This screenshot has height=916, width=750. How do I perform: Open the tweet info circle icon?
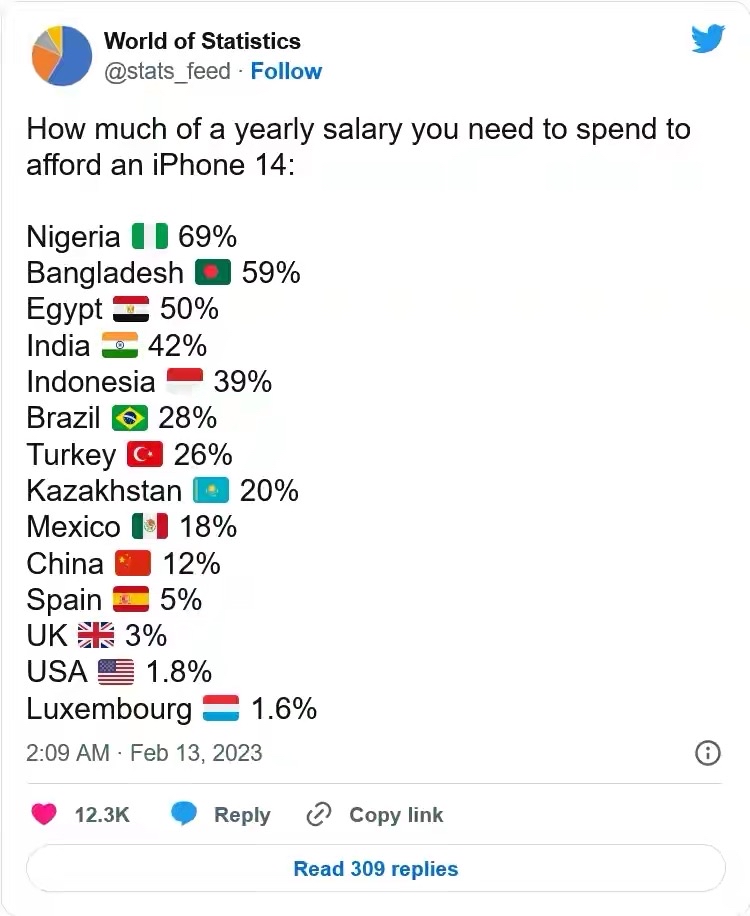coord(707,752)
